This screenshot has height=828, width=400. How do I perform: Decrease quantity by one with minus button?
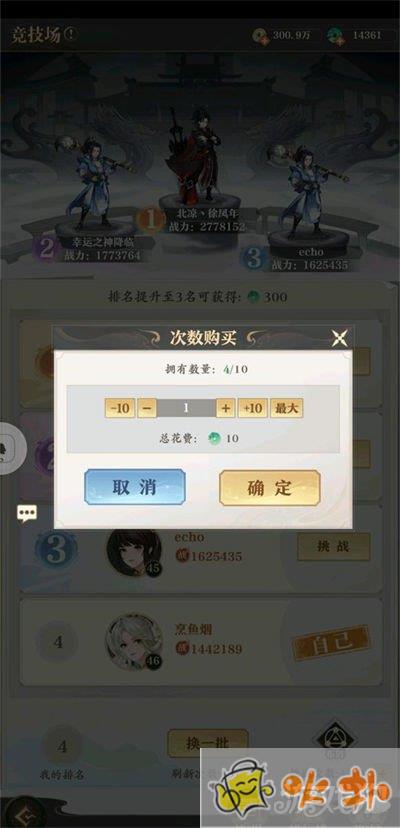coord(147,408)
